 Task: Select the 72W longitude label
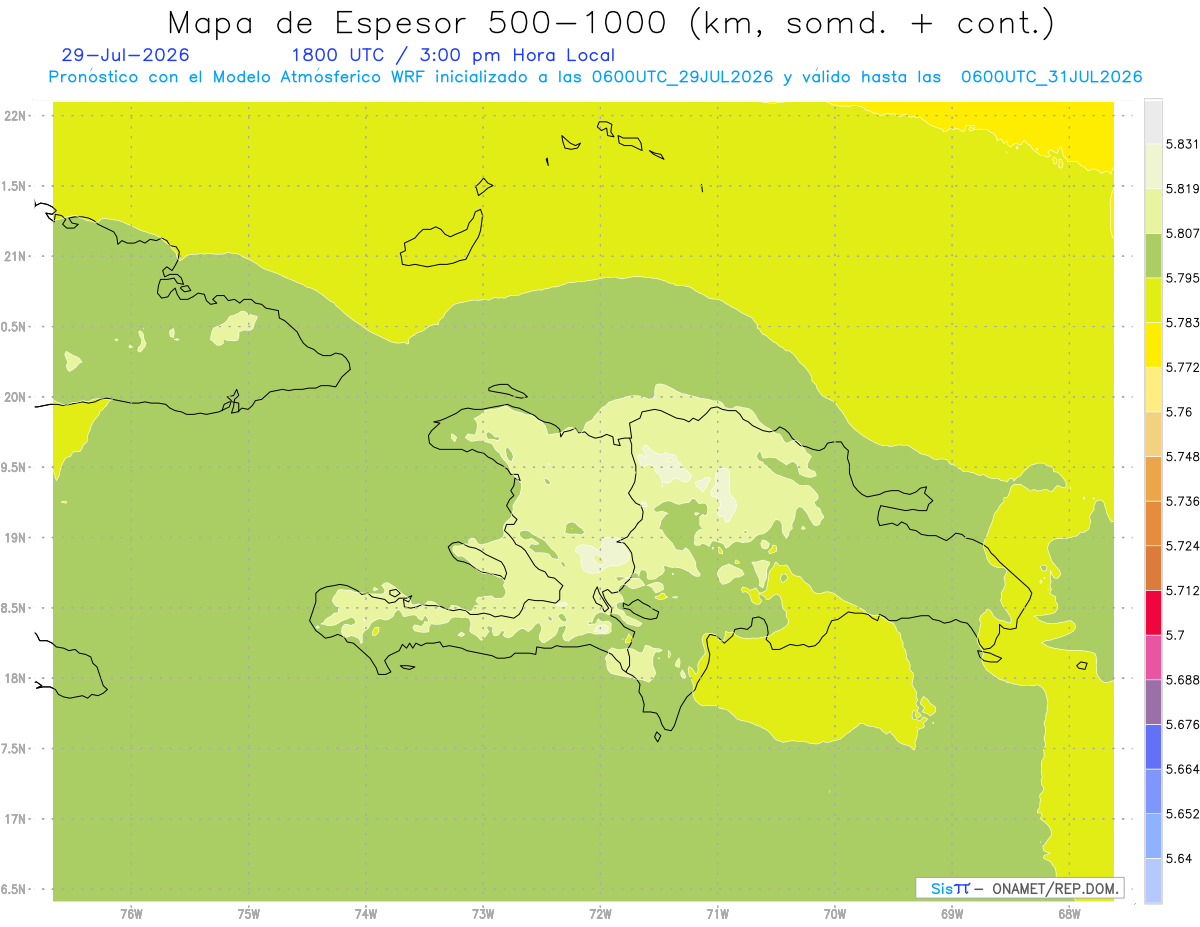(x=601, y=914)
